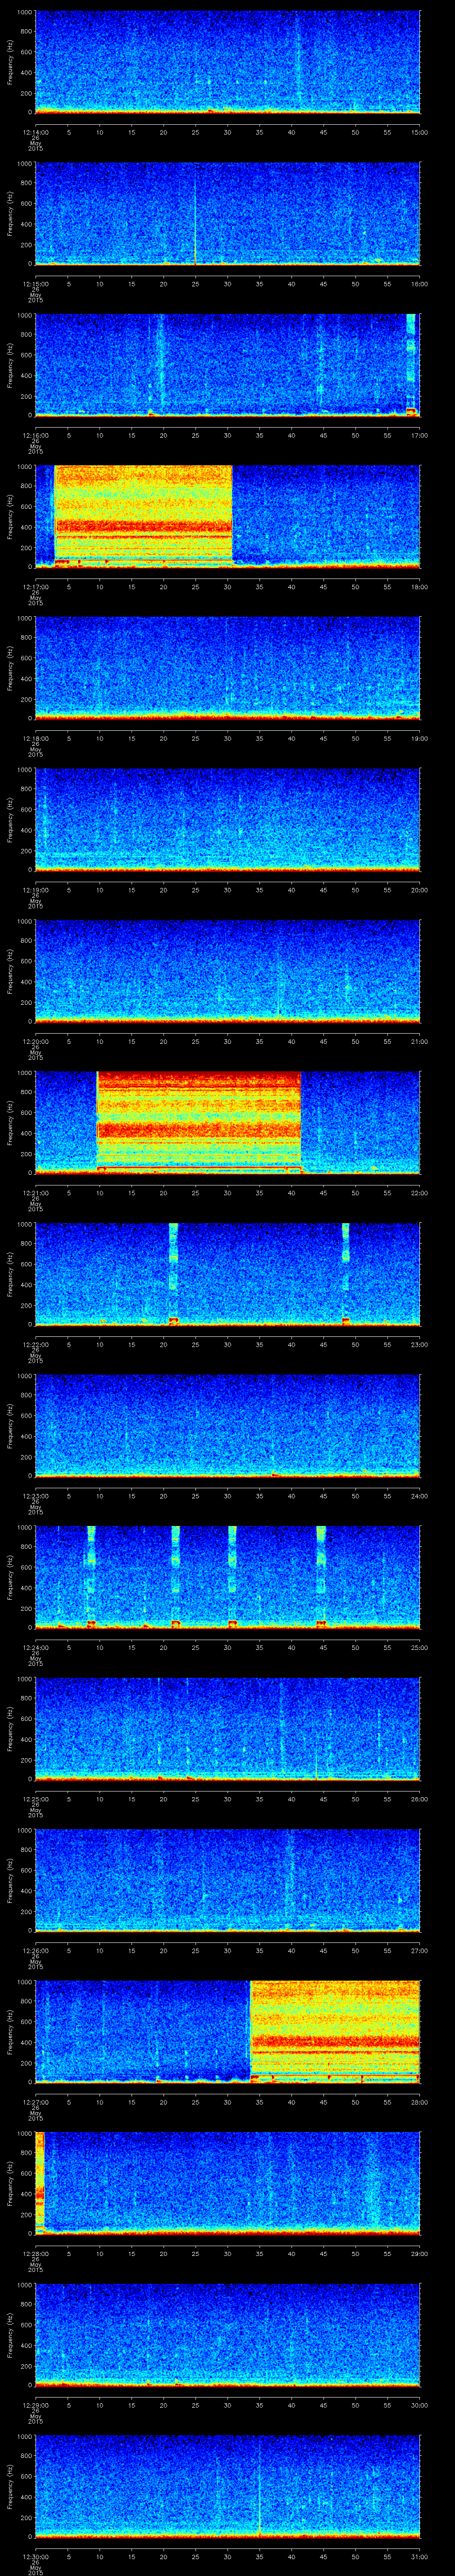
Task: Click the 12:25:00 spectrogram panel
Action: coord(228,1729)
